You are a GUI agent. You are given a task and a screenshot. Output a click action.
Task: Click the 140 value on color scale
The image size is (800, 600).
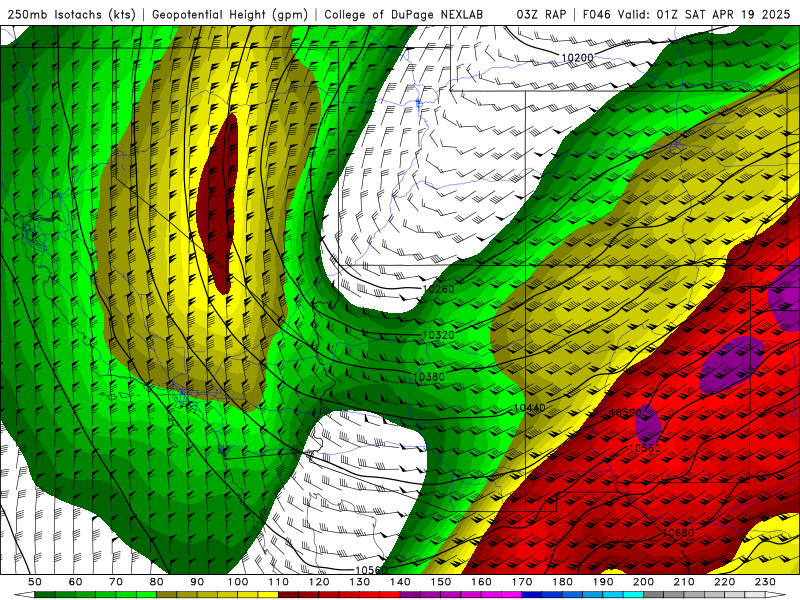[400, 582]
